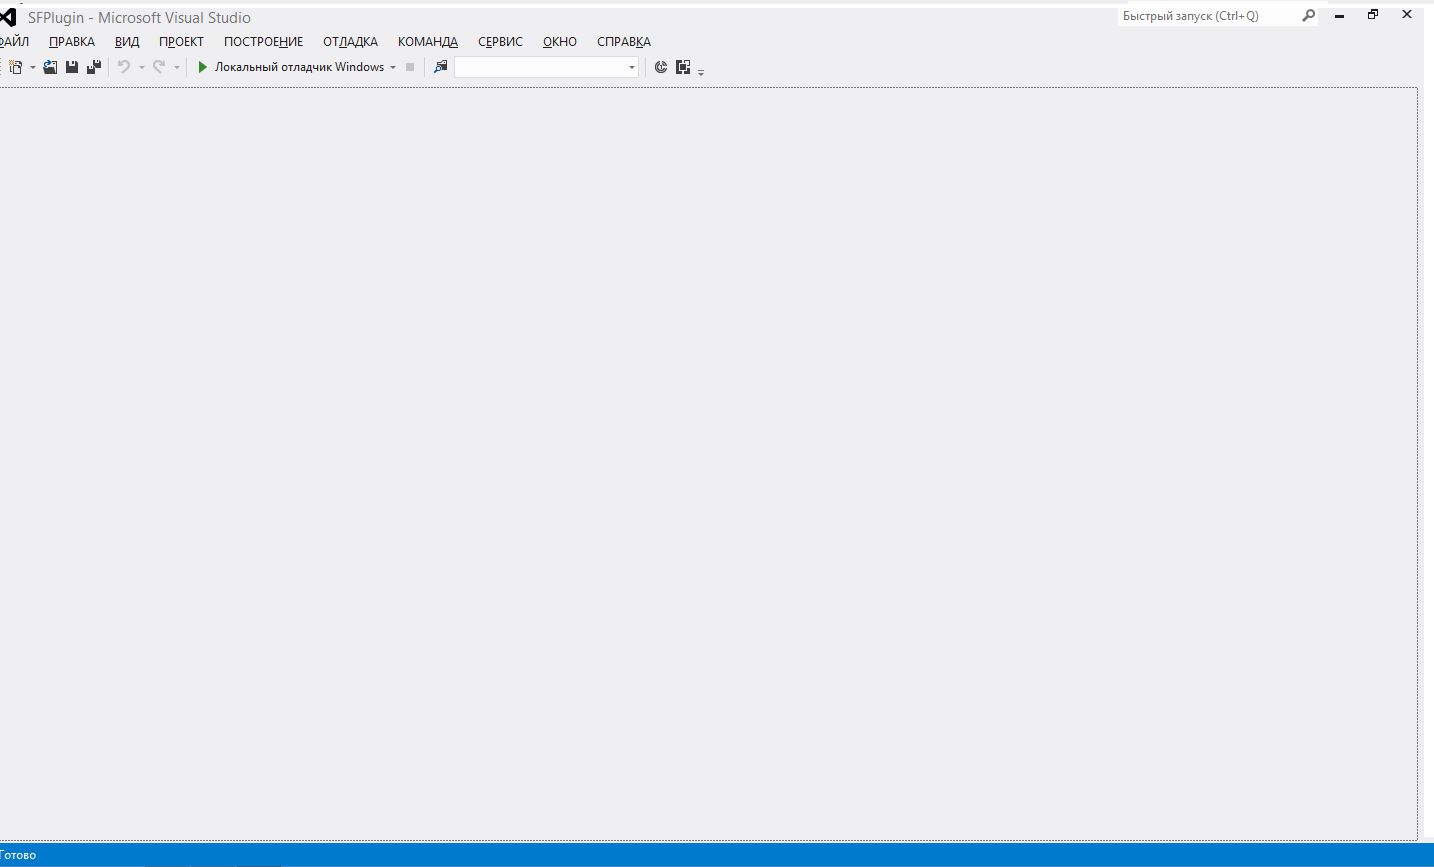The height and width of the screenshot is (867, 1434).
Task: Open the ФАЙЛ menu
Action: 14,42
